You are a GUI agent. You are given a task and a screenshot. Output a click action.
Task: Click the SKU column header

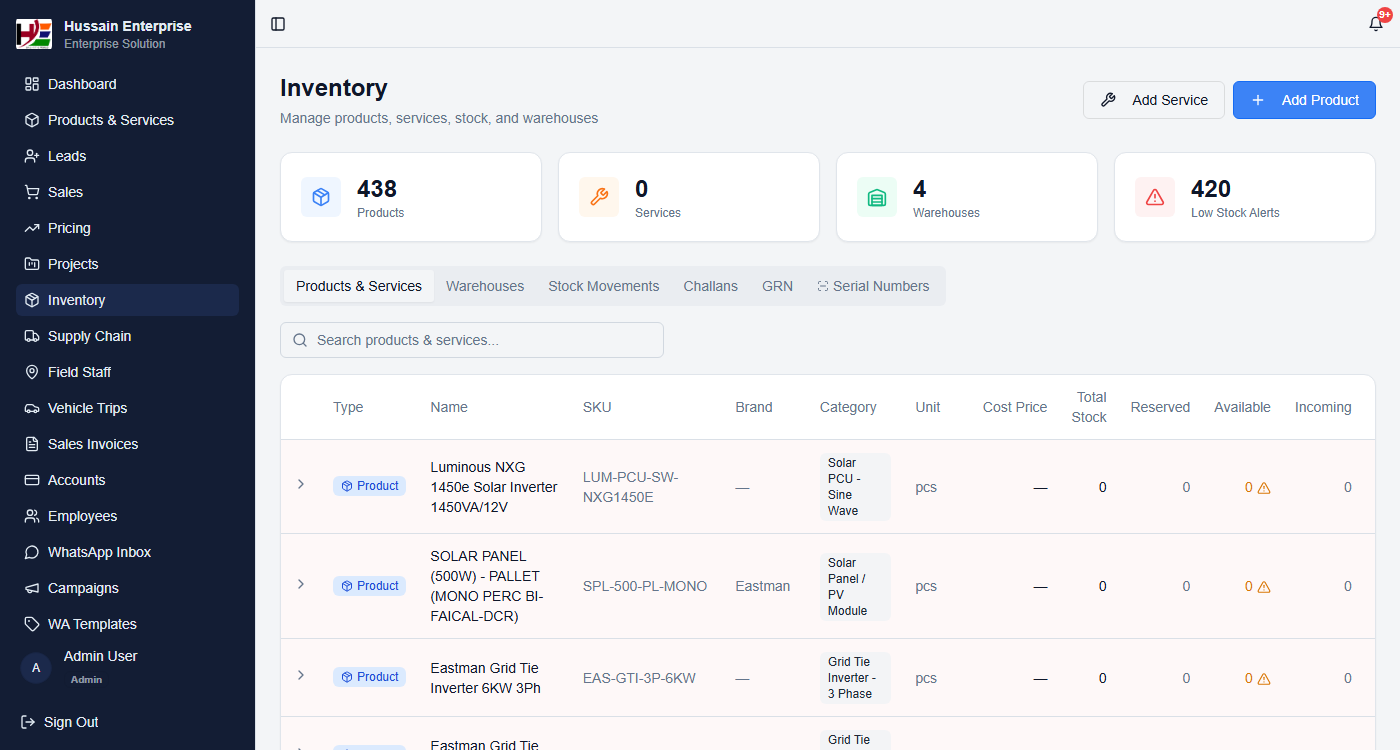[x=597, y=407]
